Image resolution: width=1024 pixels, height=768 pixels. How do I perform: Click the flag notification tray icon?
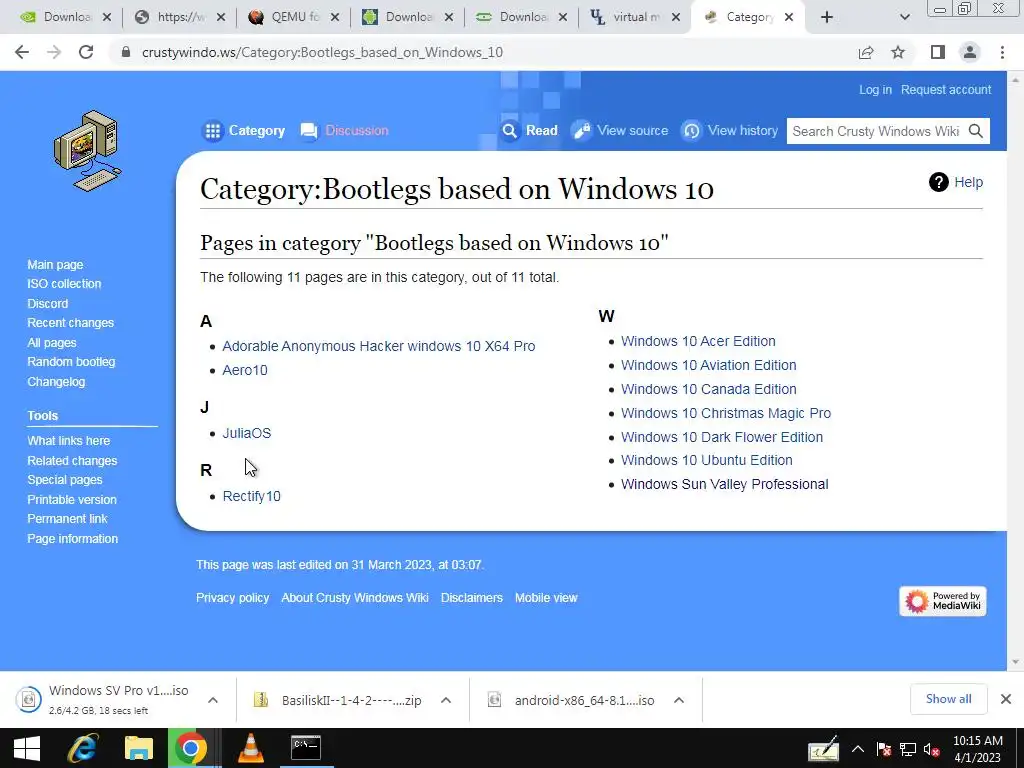point(884,750)
